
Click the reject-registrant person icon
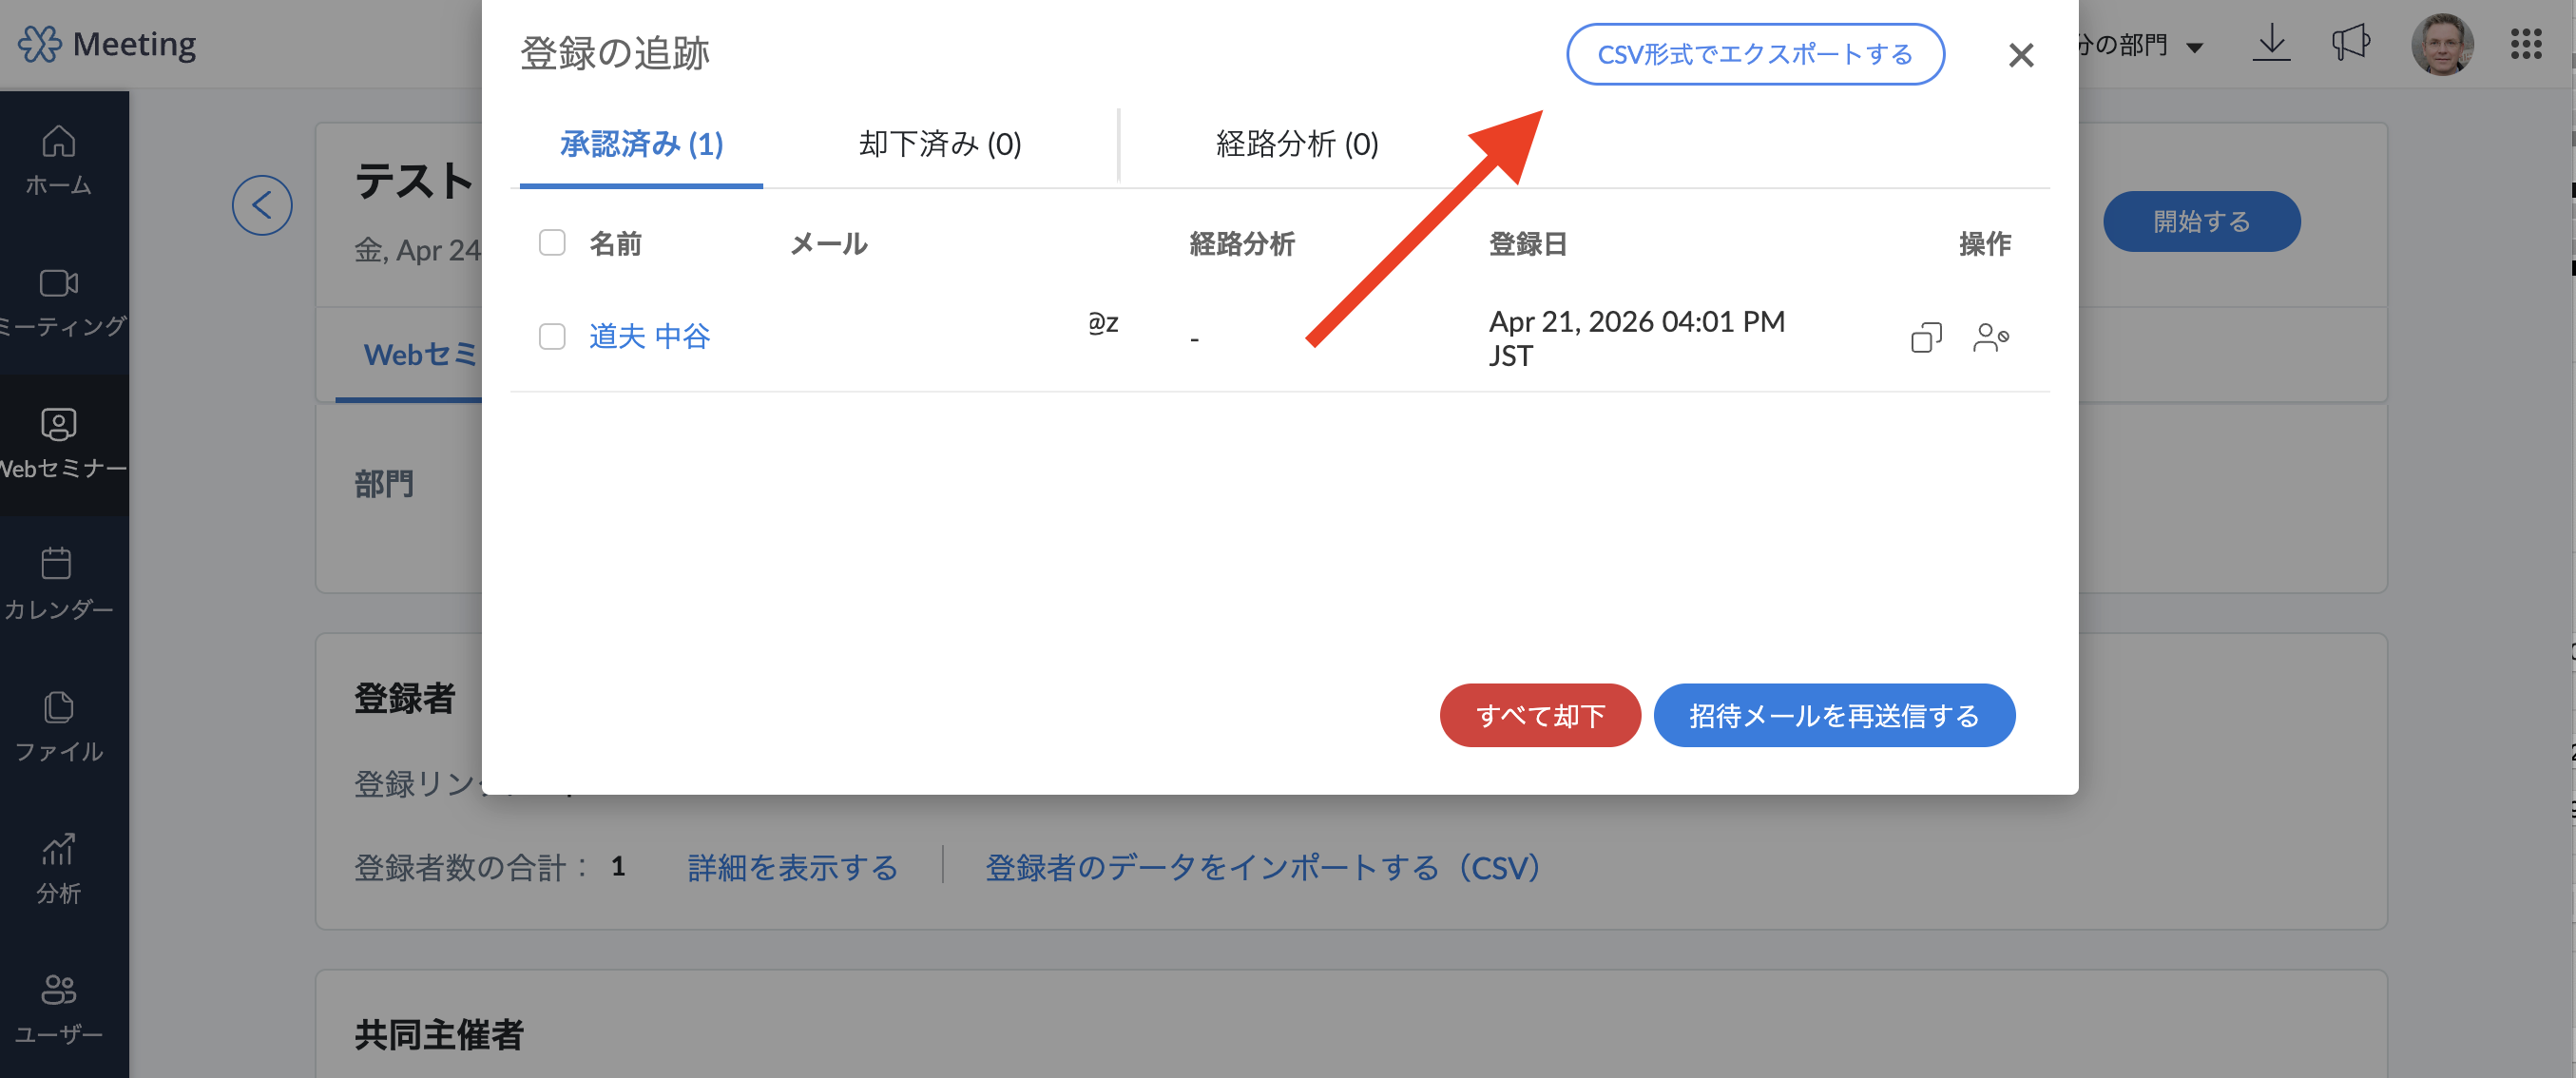pos(1990,337)
